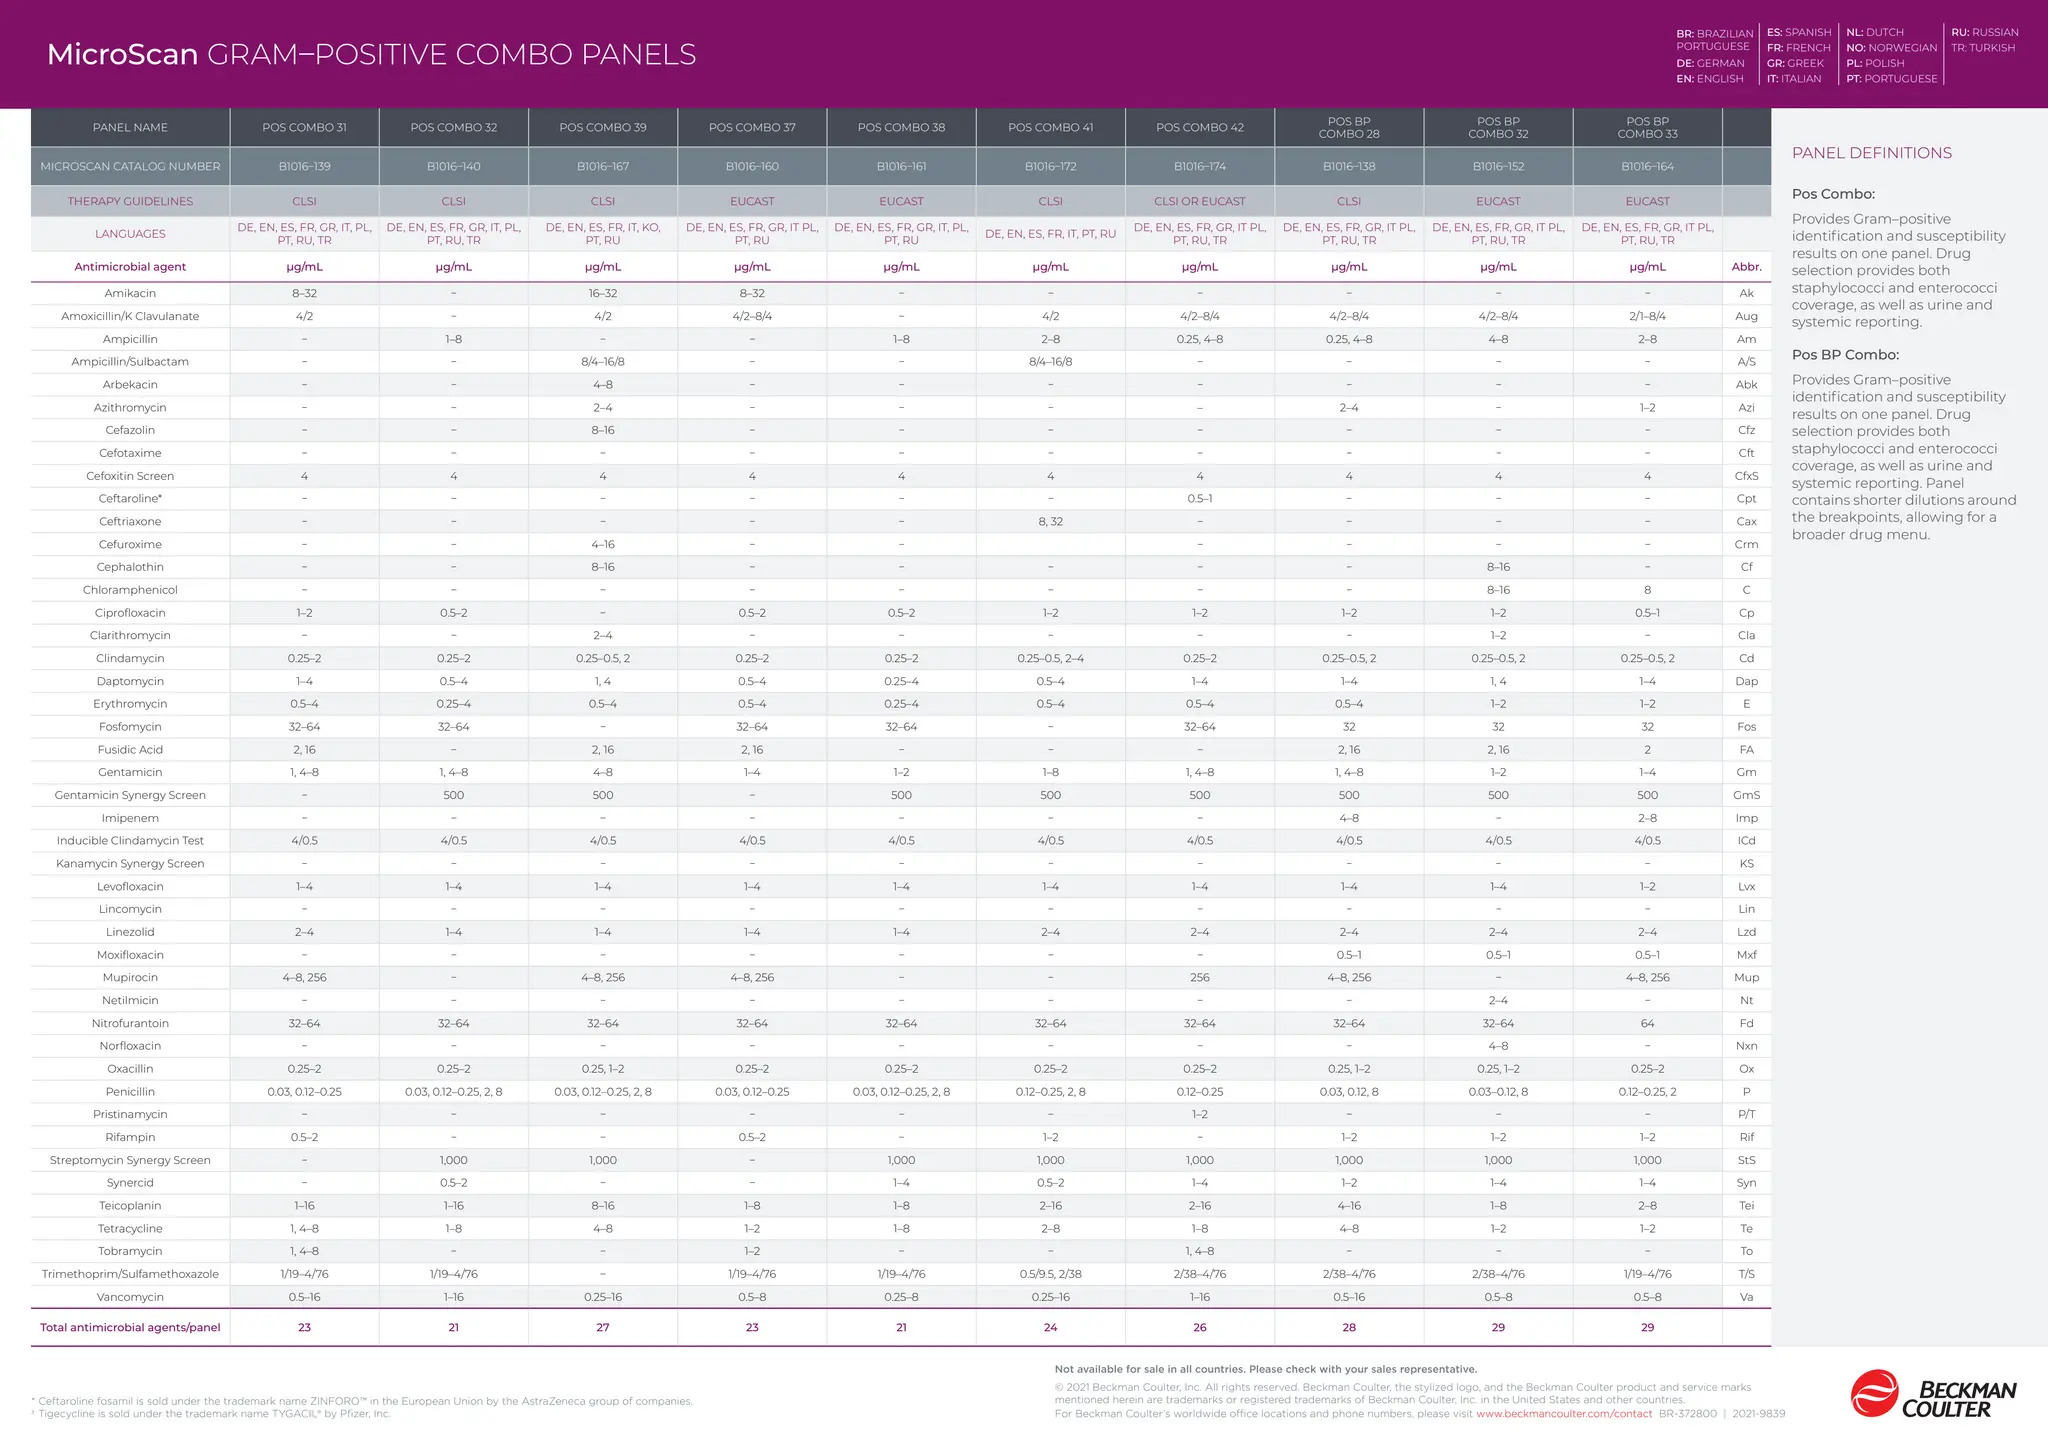Viewport: 2048px width, 1448px height.
Task: Click the MicroScan page title
Action: (x=371, y=54)
